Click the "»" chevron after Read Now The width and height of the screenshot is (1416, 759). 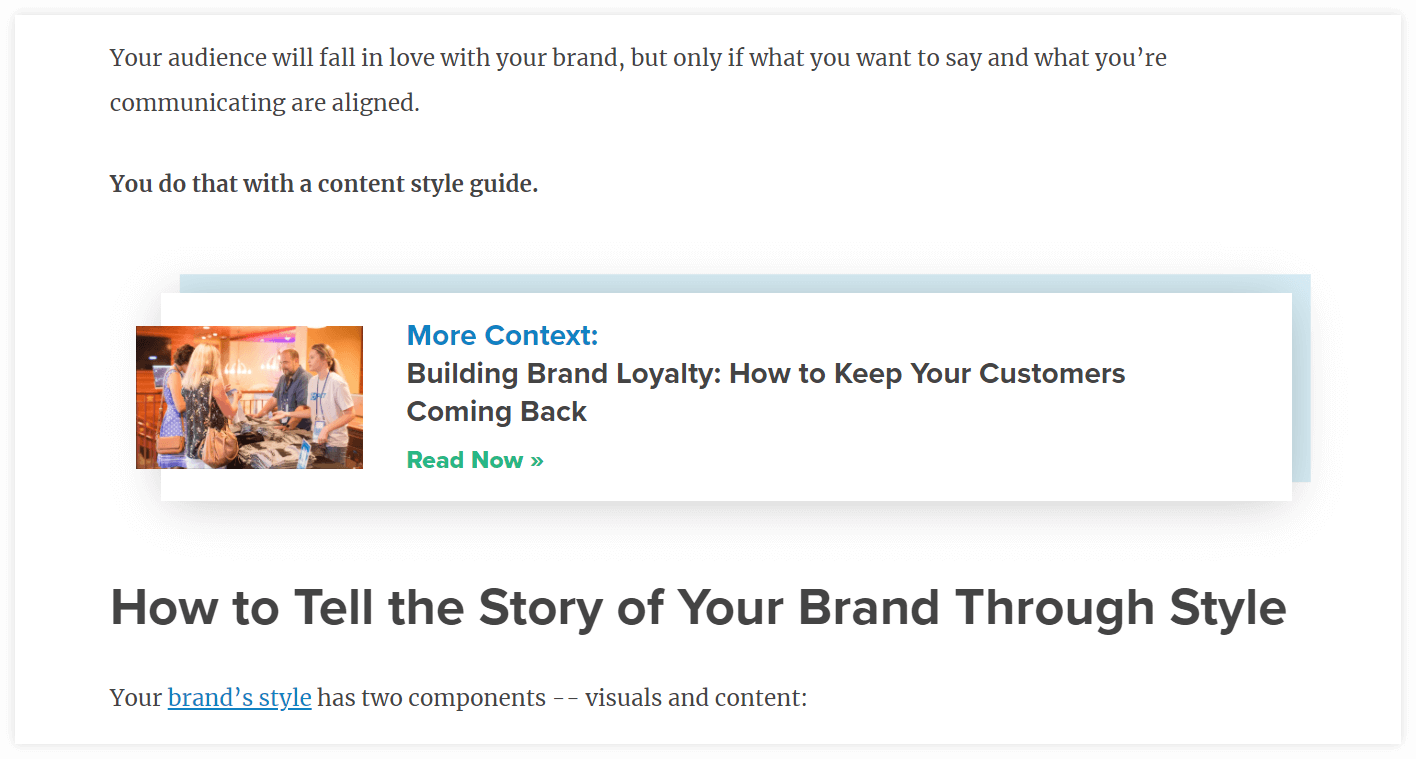click(x=537, y=460)
